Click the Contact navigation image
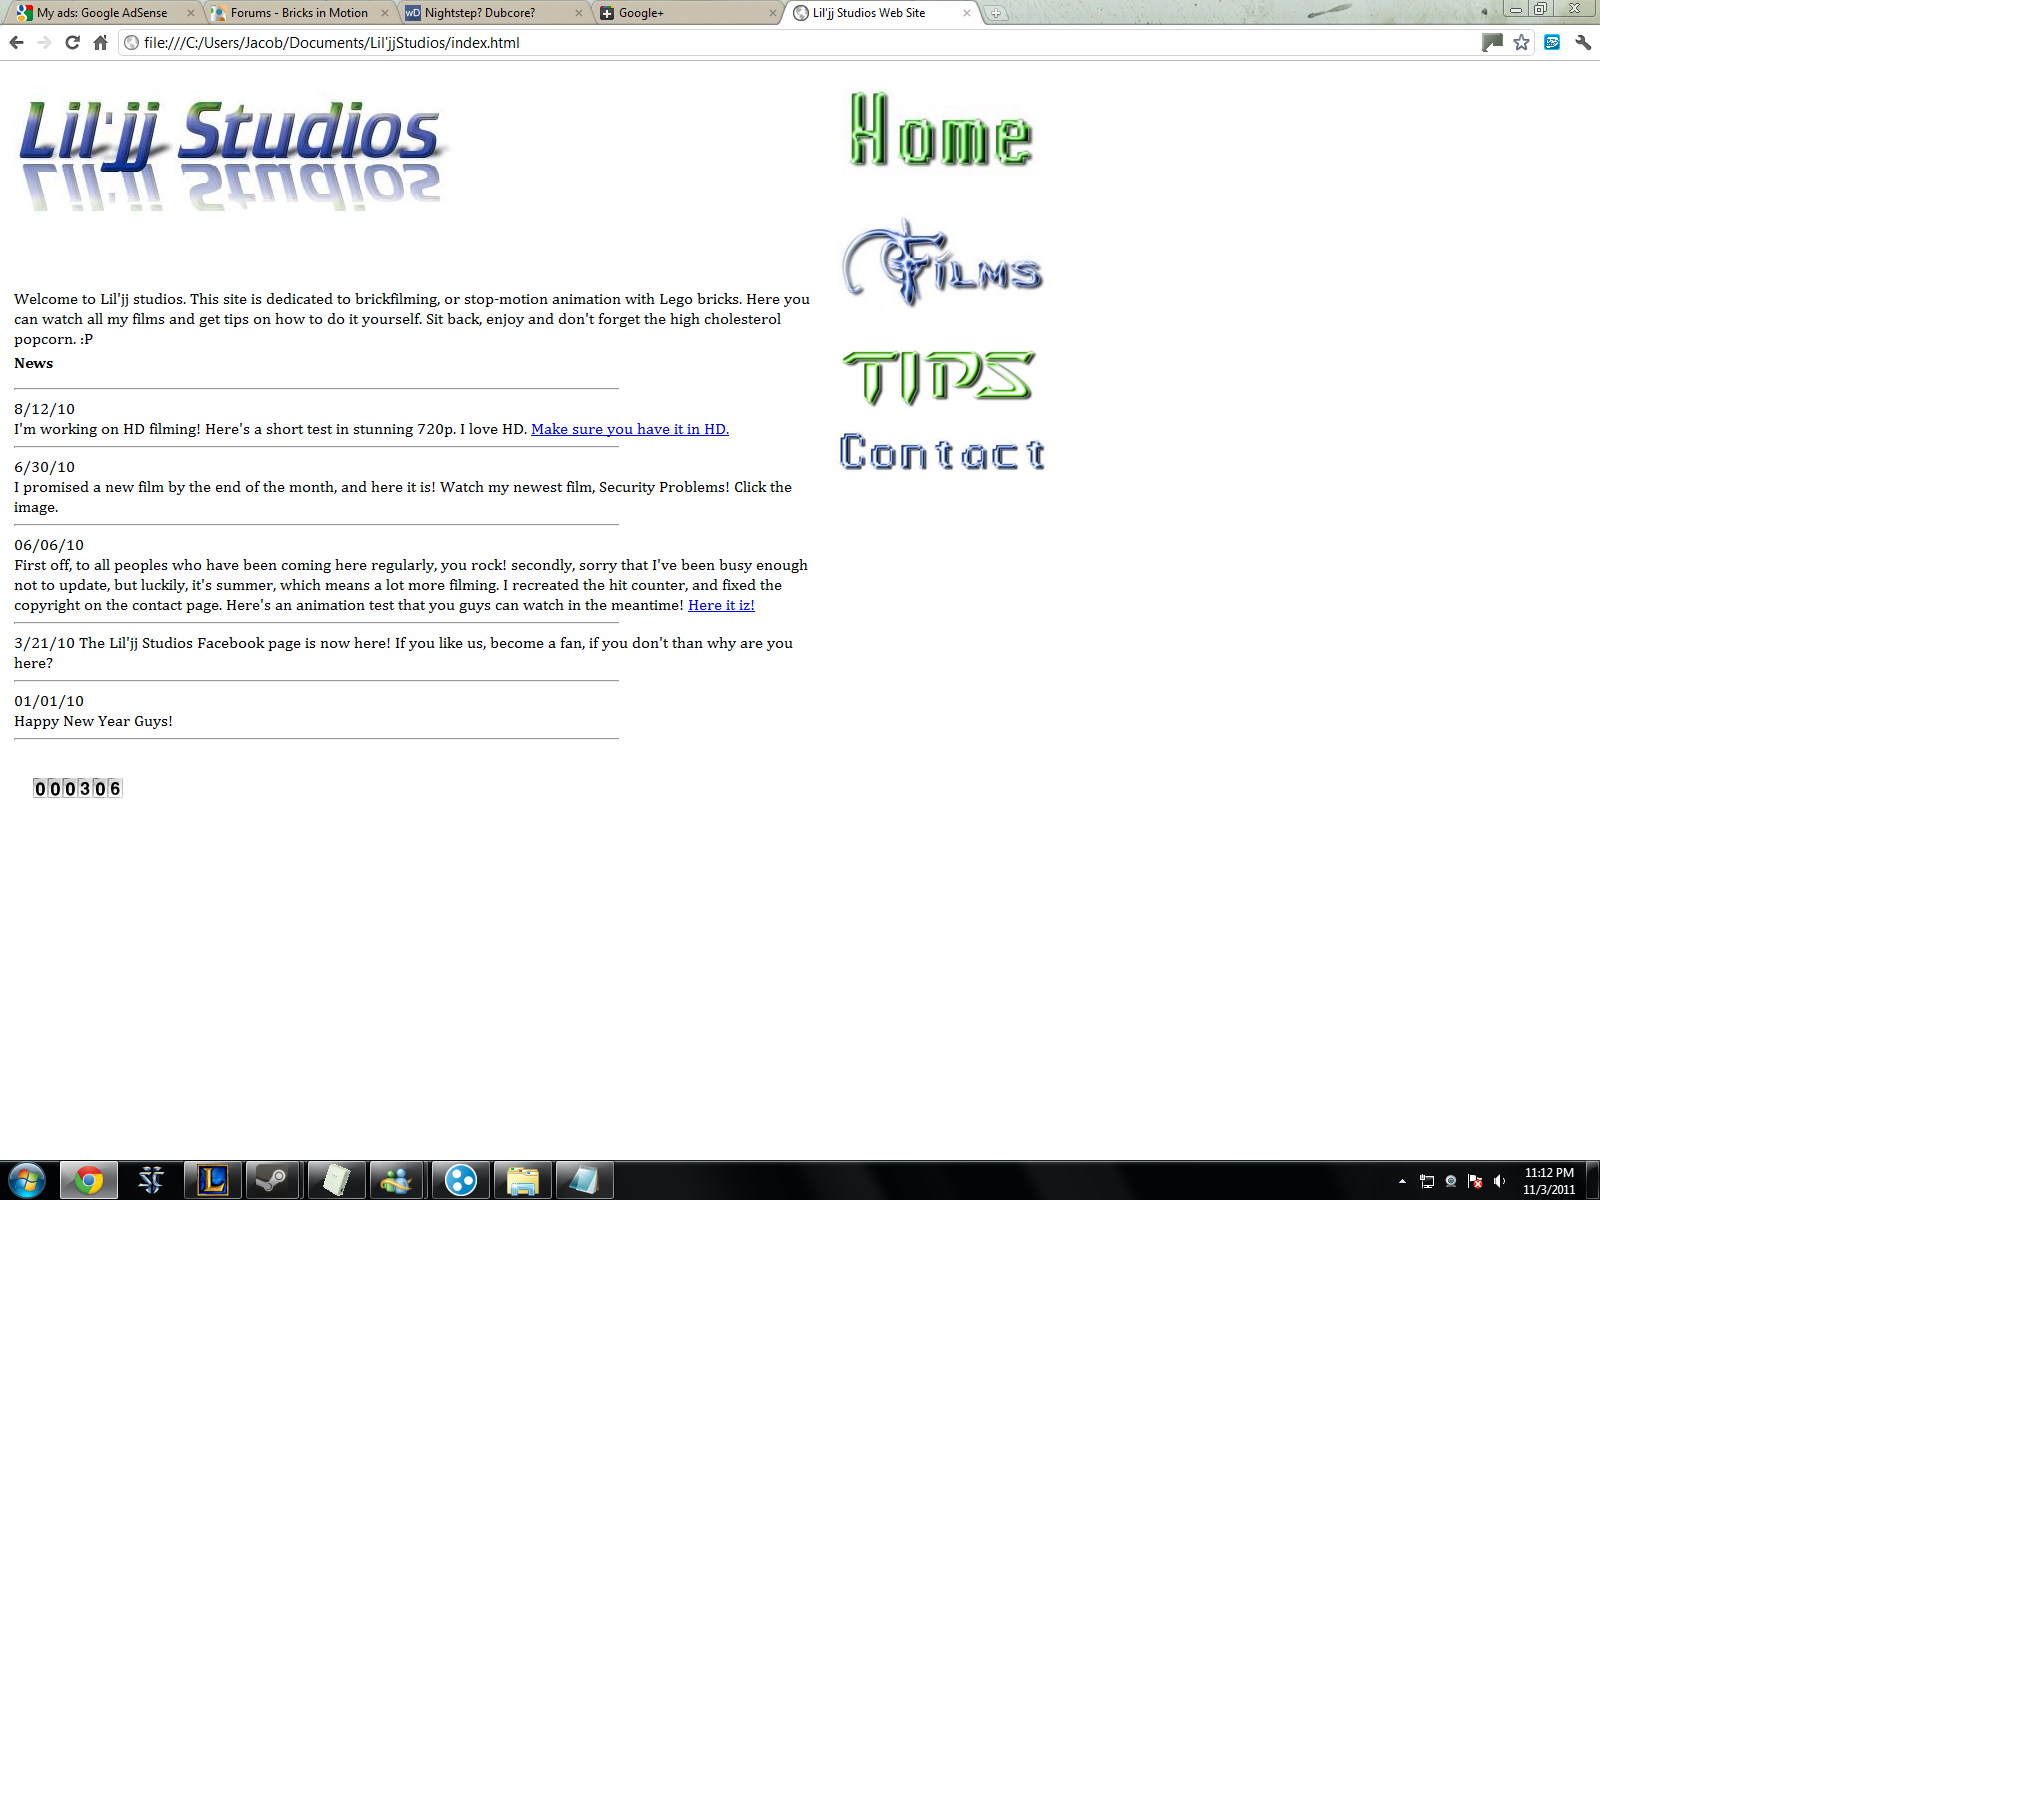 (x=942, y=453)
